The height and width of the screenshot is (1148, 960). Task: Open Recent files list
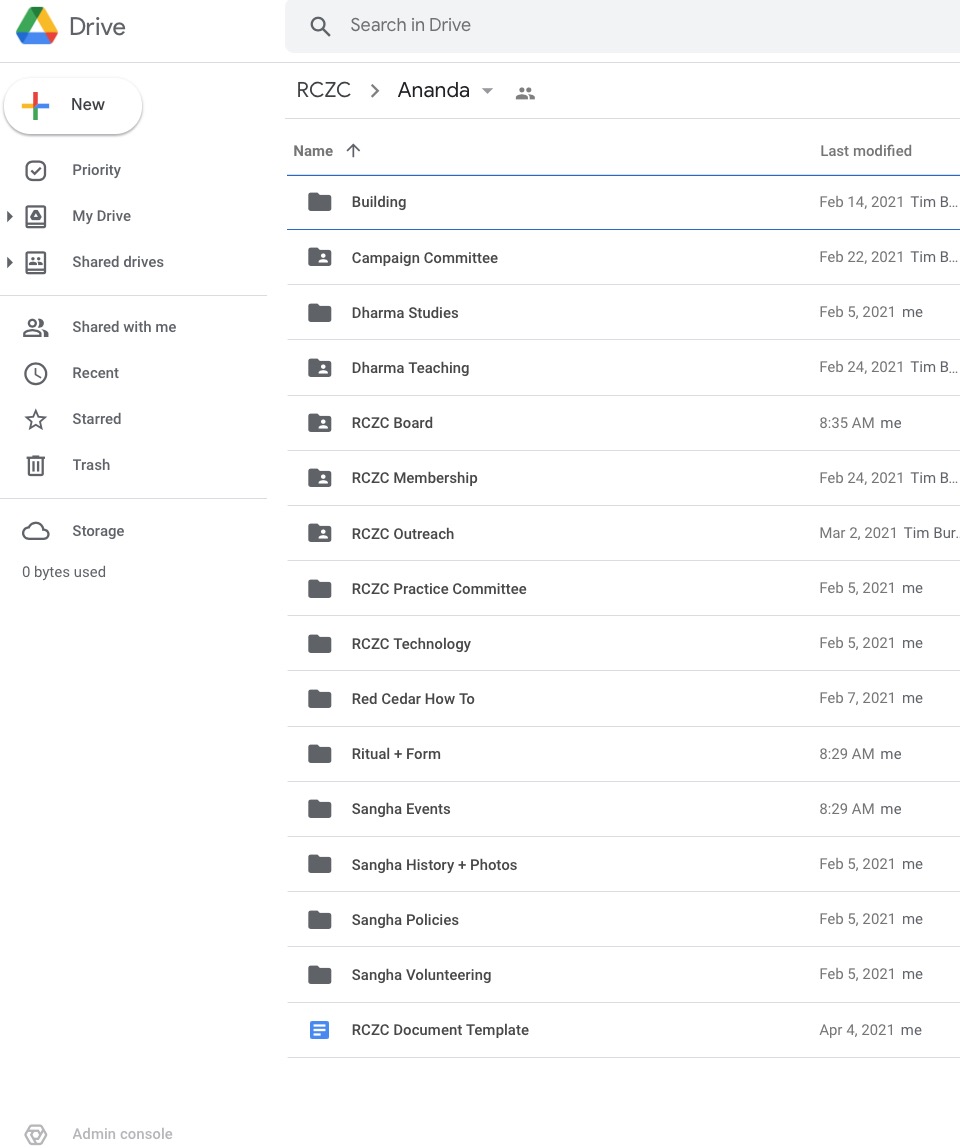pos(95,373)
